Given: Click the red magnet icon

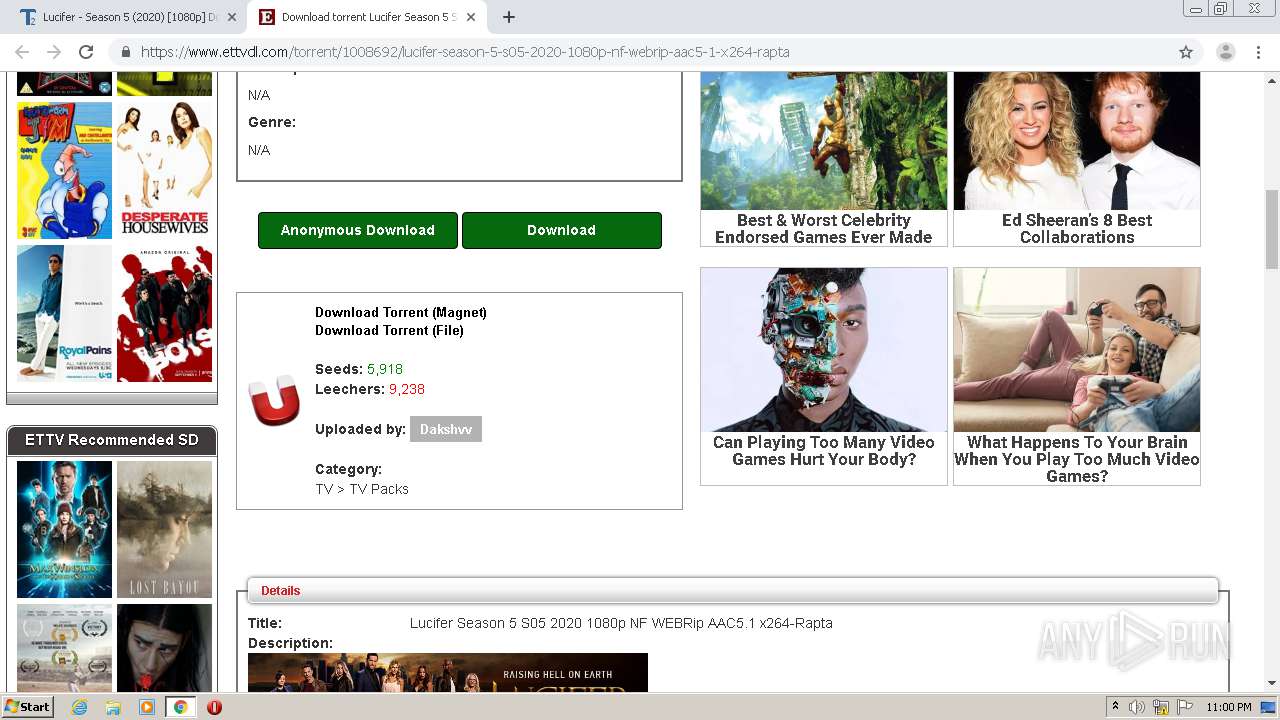Looking at the screenshot, I should pos(274,400).
